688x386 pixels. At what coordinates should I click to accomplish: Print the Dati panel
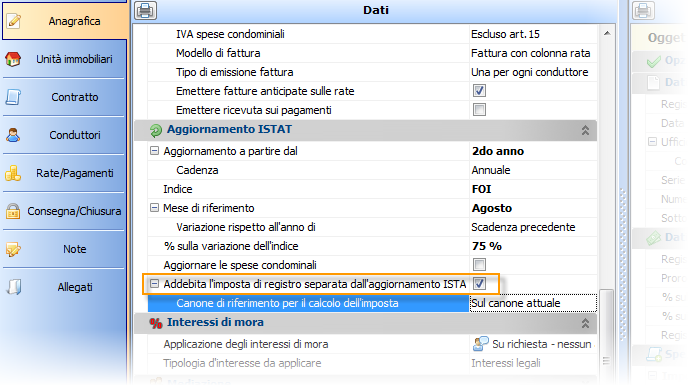click(x=145, y=10)
